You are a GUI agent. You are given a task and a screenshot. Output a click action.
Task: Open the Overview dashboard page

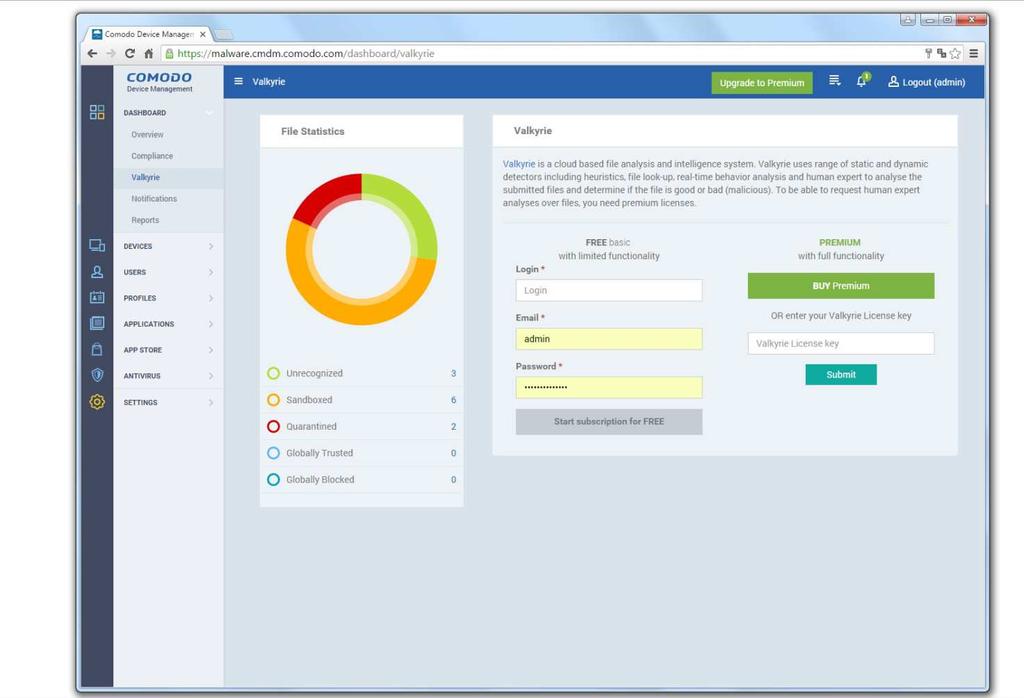[148, 135]
